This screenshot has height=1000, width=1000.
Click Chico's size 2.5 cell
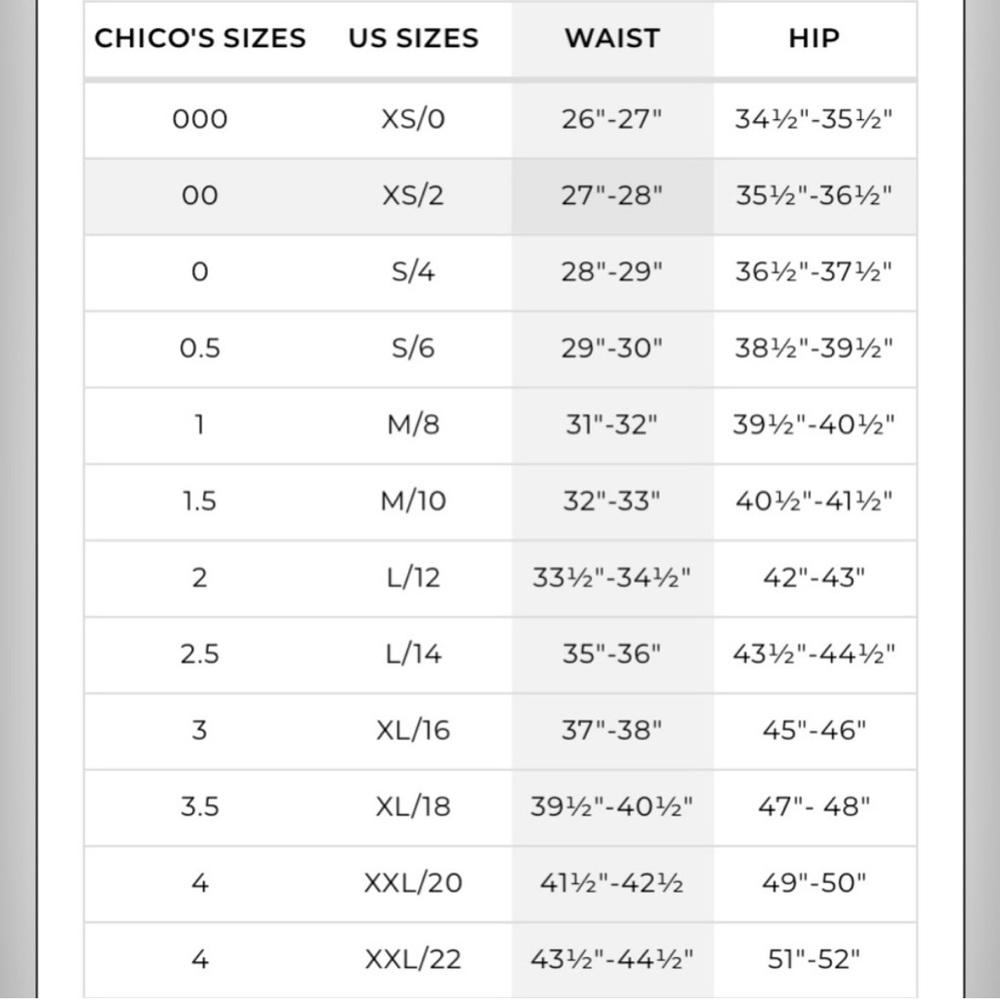[200, 654]
